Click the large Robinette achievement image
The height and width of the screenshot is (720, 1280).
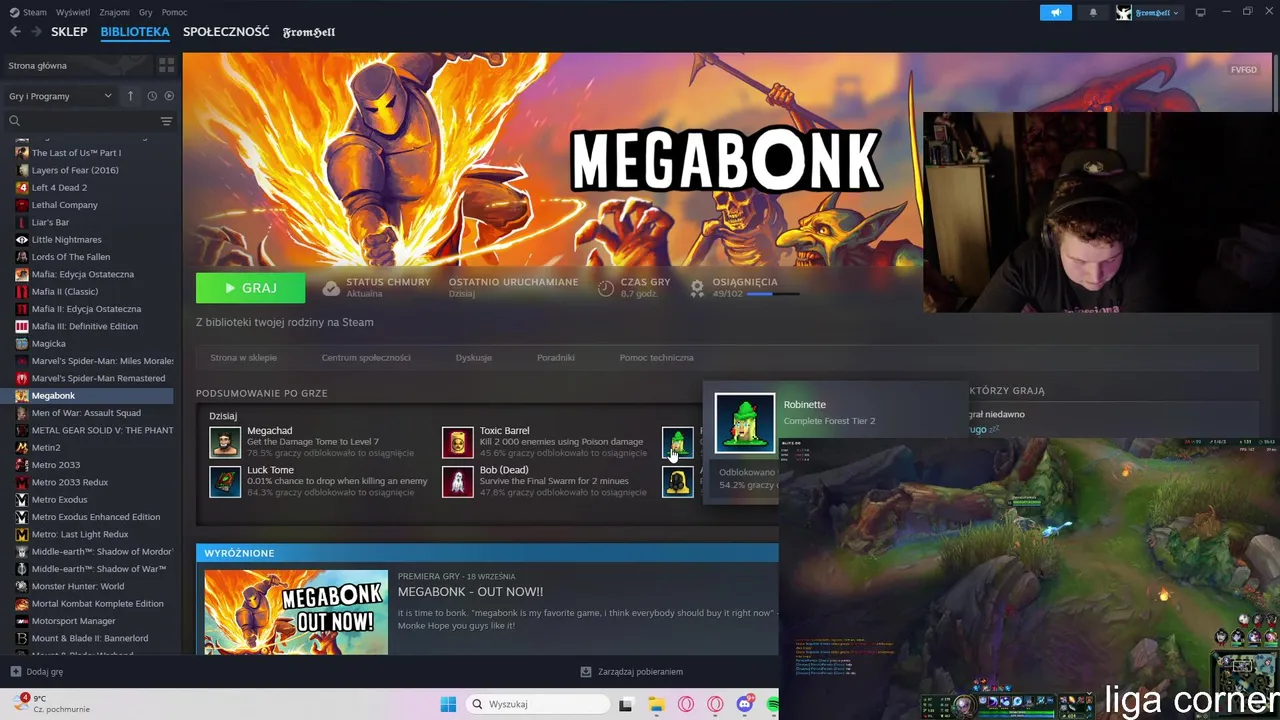745,422
